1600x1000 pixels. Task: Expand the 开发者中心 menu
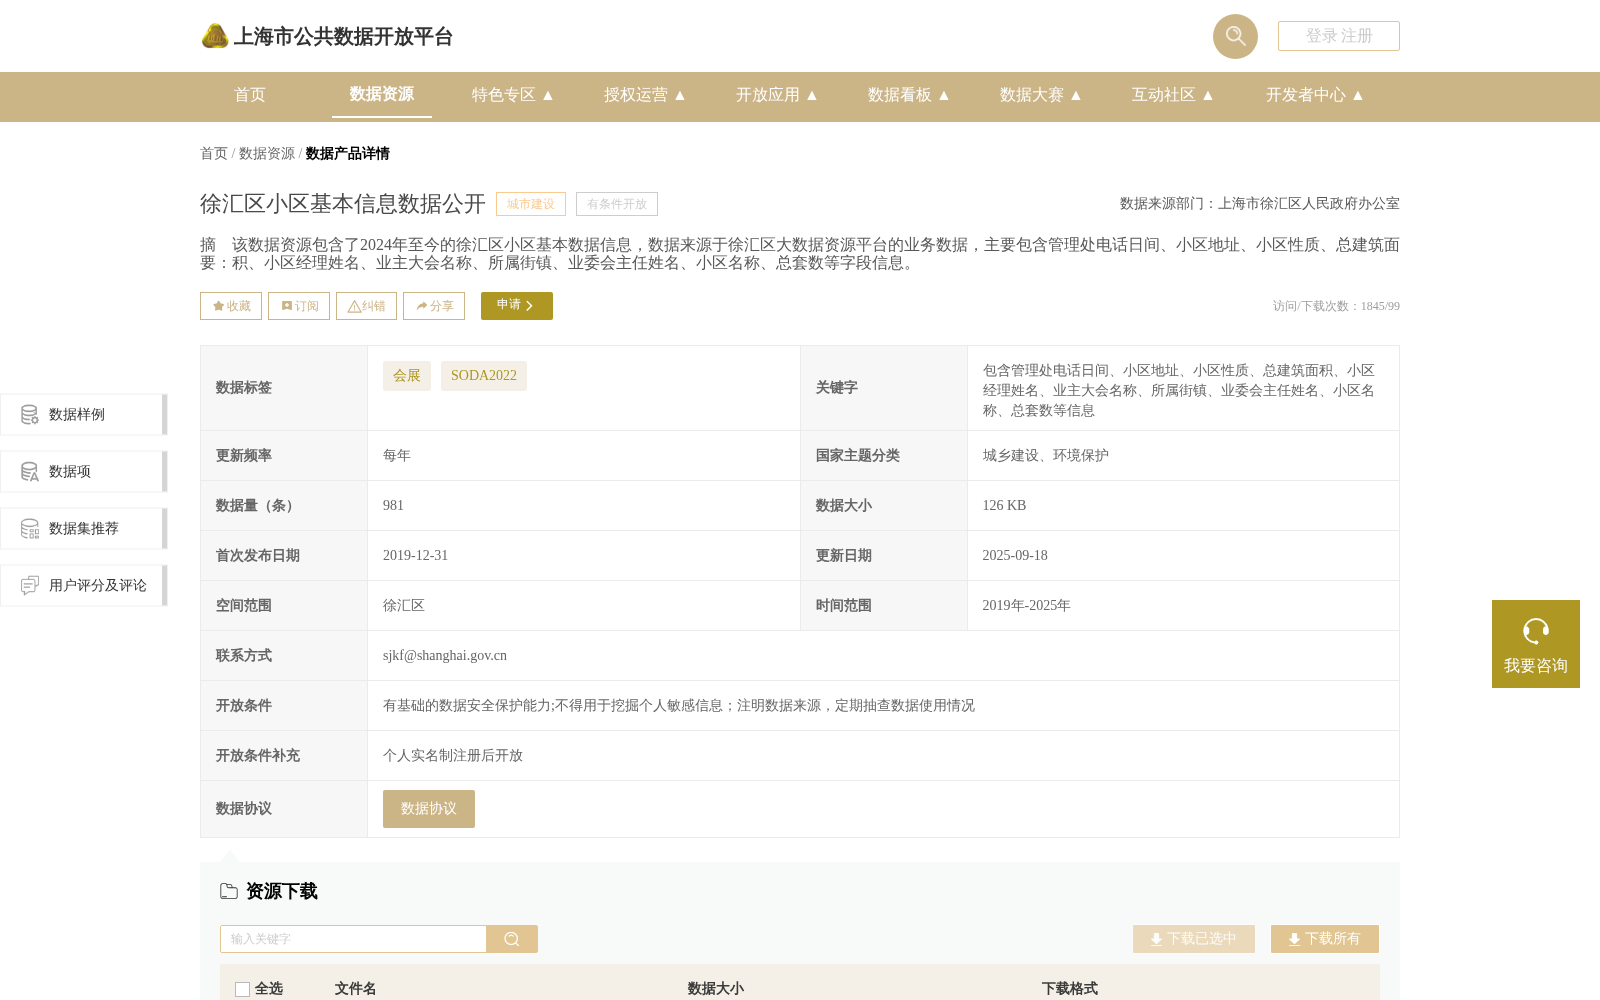tap(1315, 95)
